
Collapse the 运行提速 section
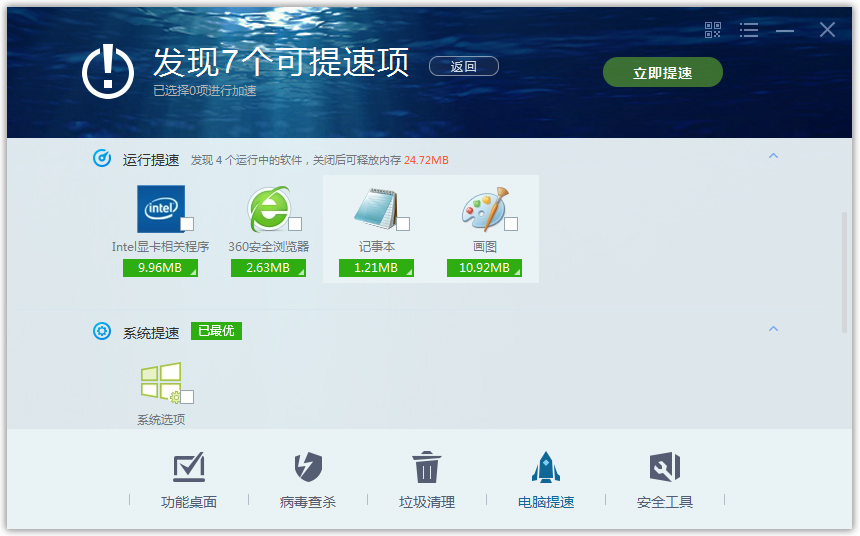coord(773,156)
